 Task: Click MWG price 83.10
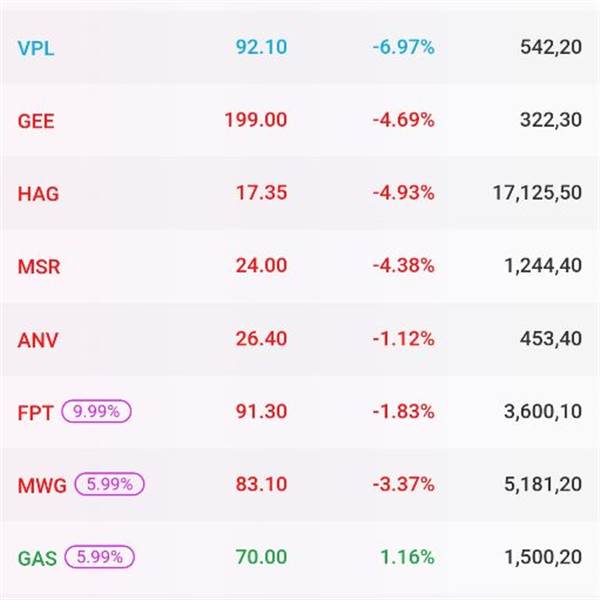[261, 485]
